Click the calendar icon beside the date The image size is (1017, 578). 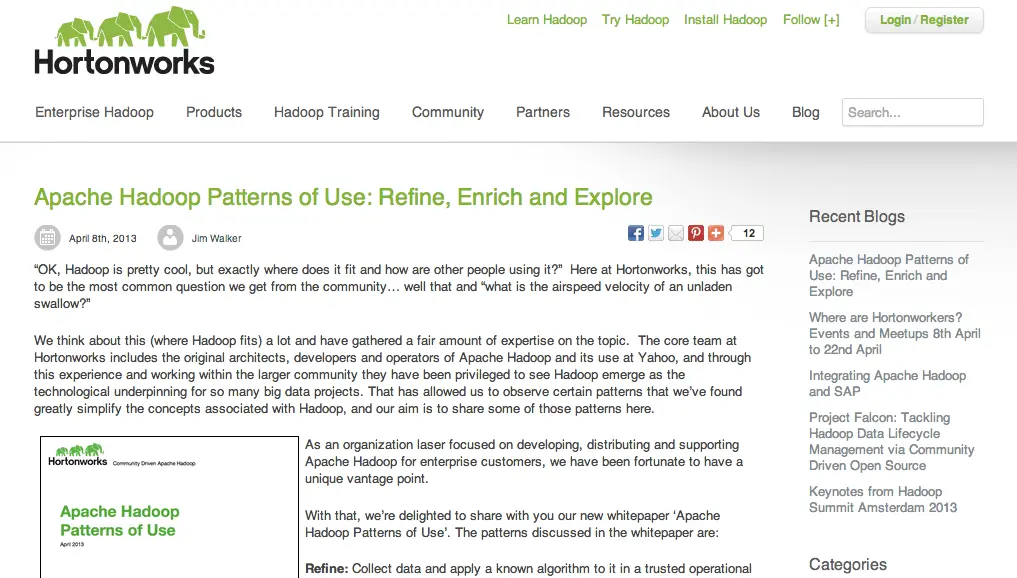[x=48, y=238]
